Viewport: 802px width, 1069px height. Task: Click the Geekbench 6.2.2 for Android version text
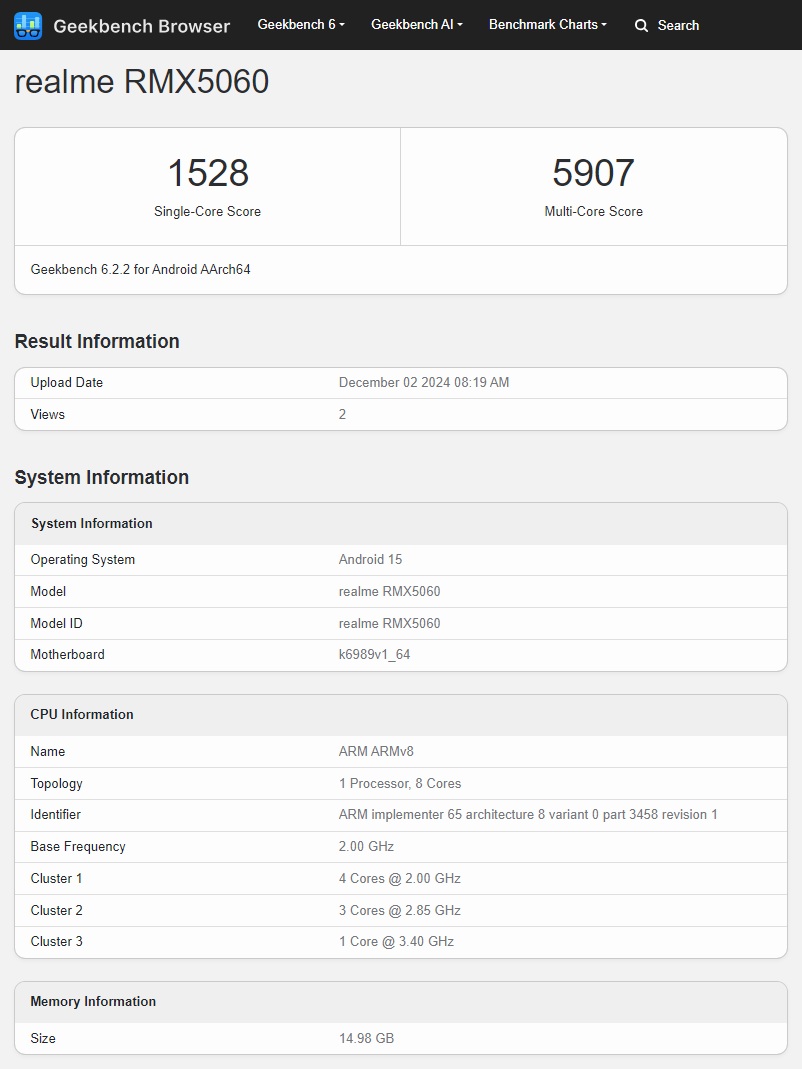pyautogui.click(x=140, y=270)
